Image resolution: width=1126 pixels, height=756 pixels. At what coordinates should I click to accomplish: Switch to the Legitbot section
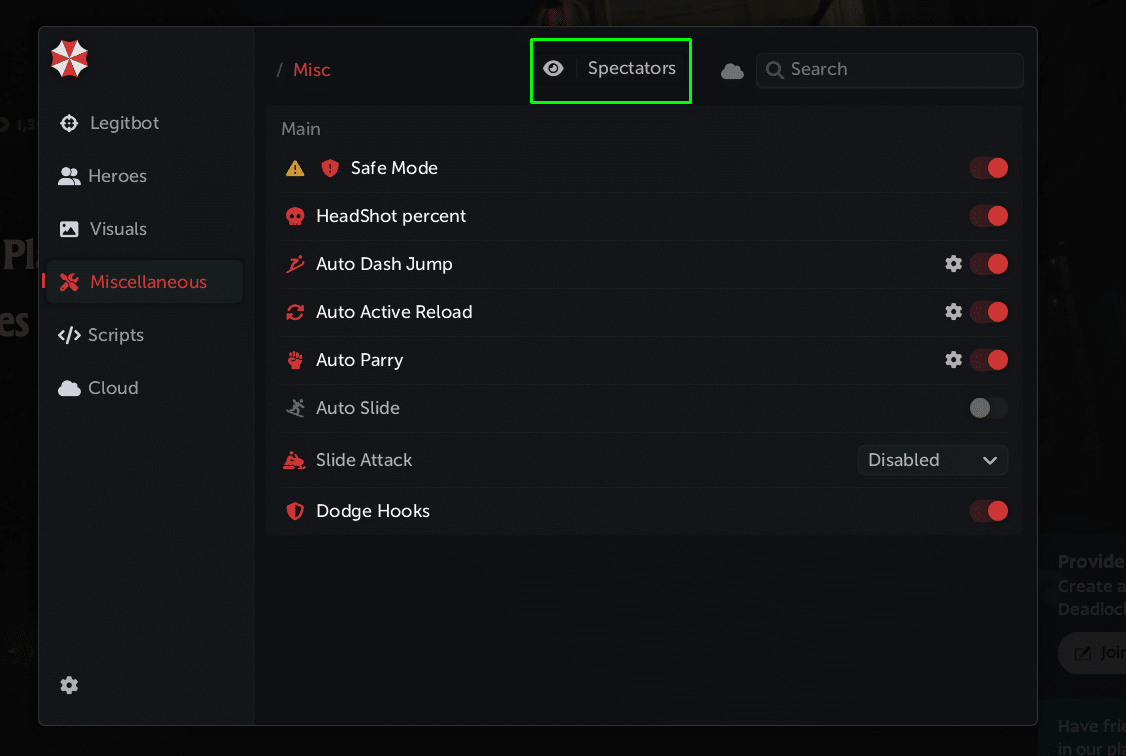click(x=124, y=123)
